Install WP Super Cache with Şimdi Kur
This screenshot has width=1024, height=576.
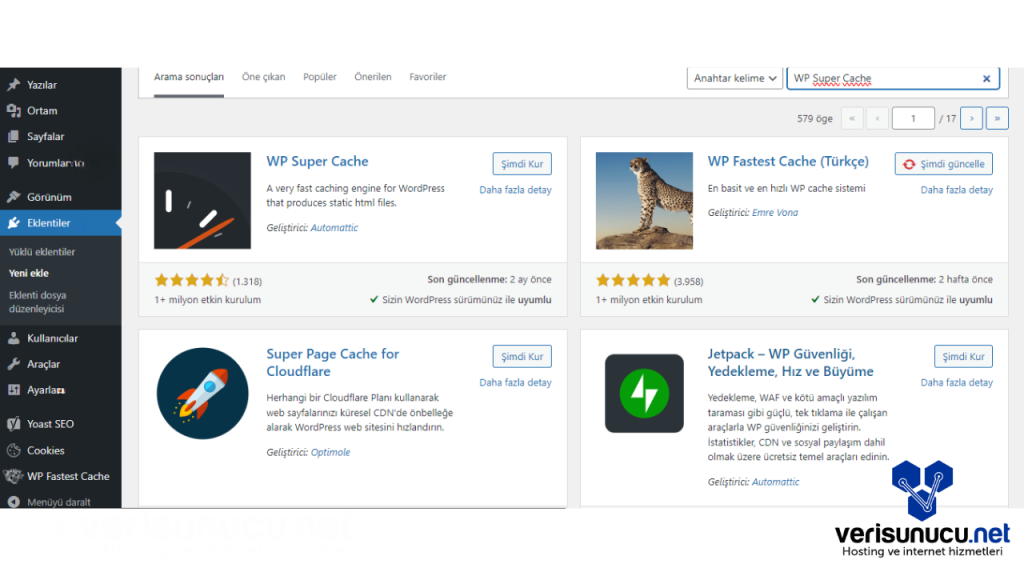(x=522, y=164)
